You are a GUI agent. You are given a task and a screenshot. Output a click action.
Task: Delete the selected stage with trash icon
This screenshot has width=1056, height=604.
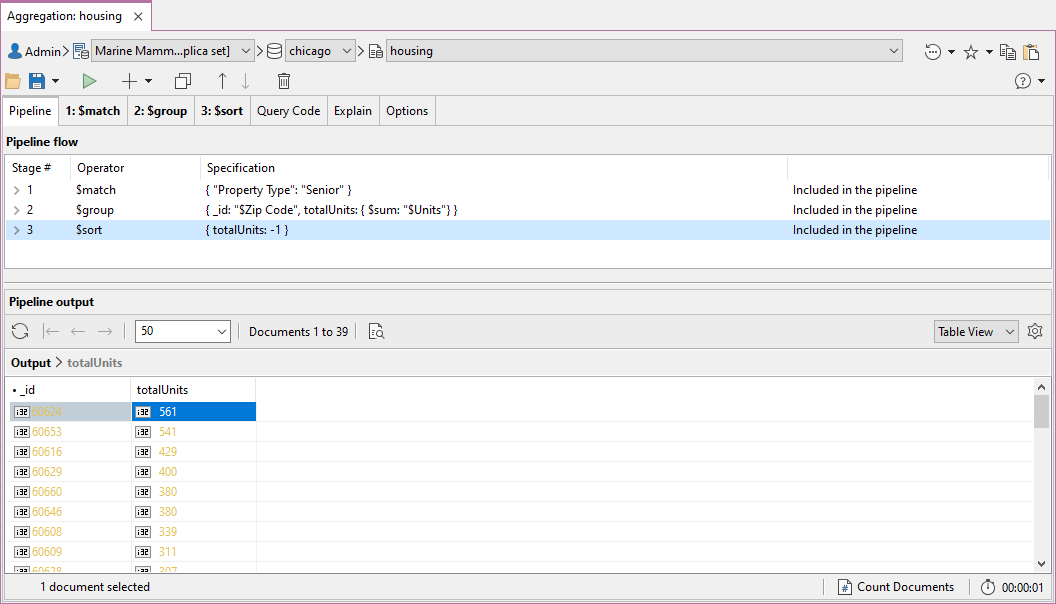click(x=284, y=81)
